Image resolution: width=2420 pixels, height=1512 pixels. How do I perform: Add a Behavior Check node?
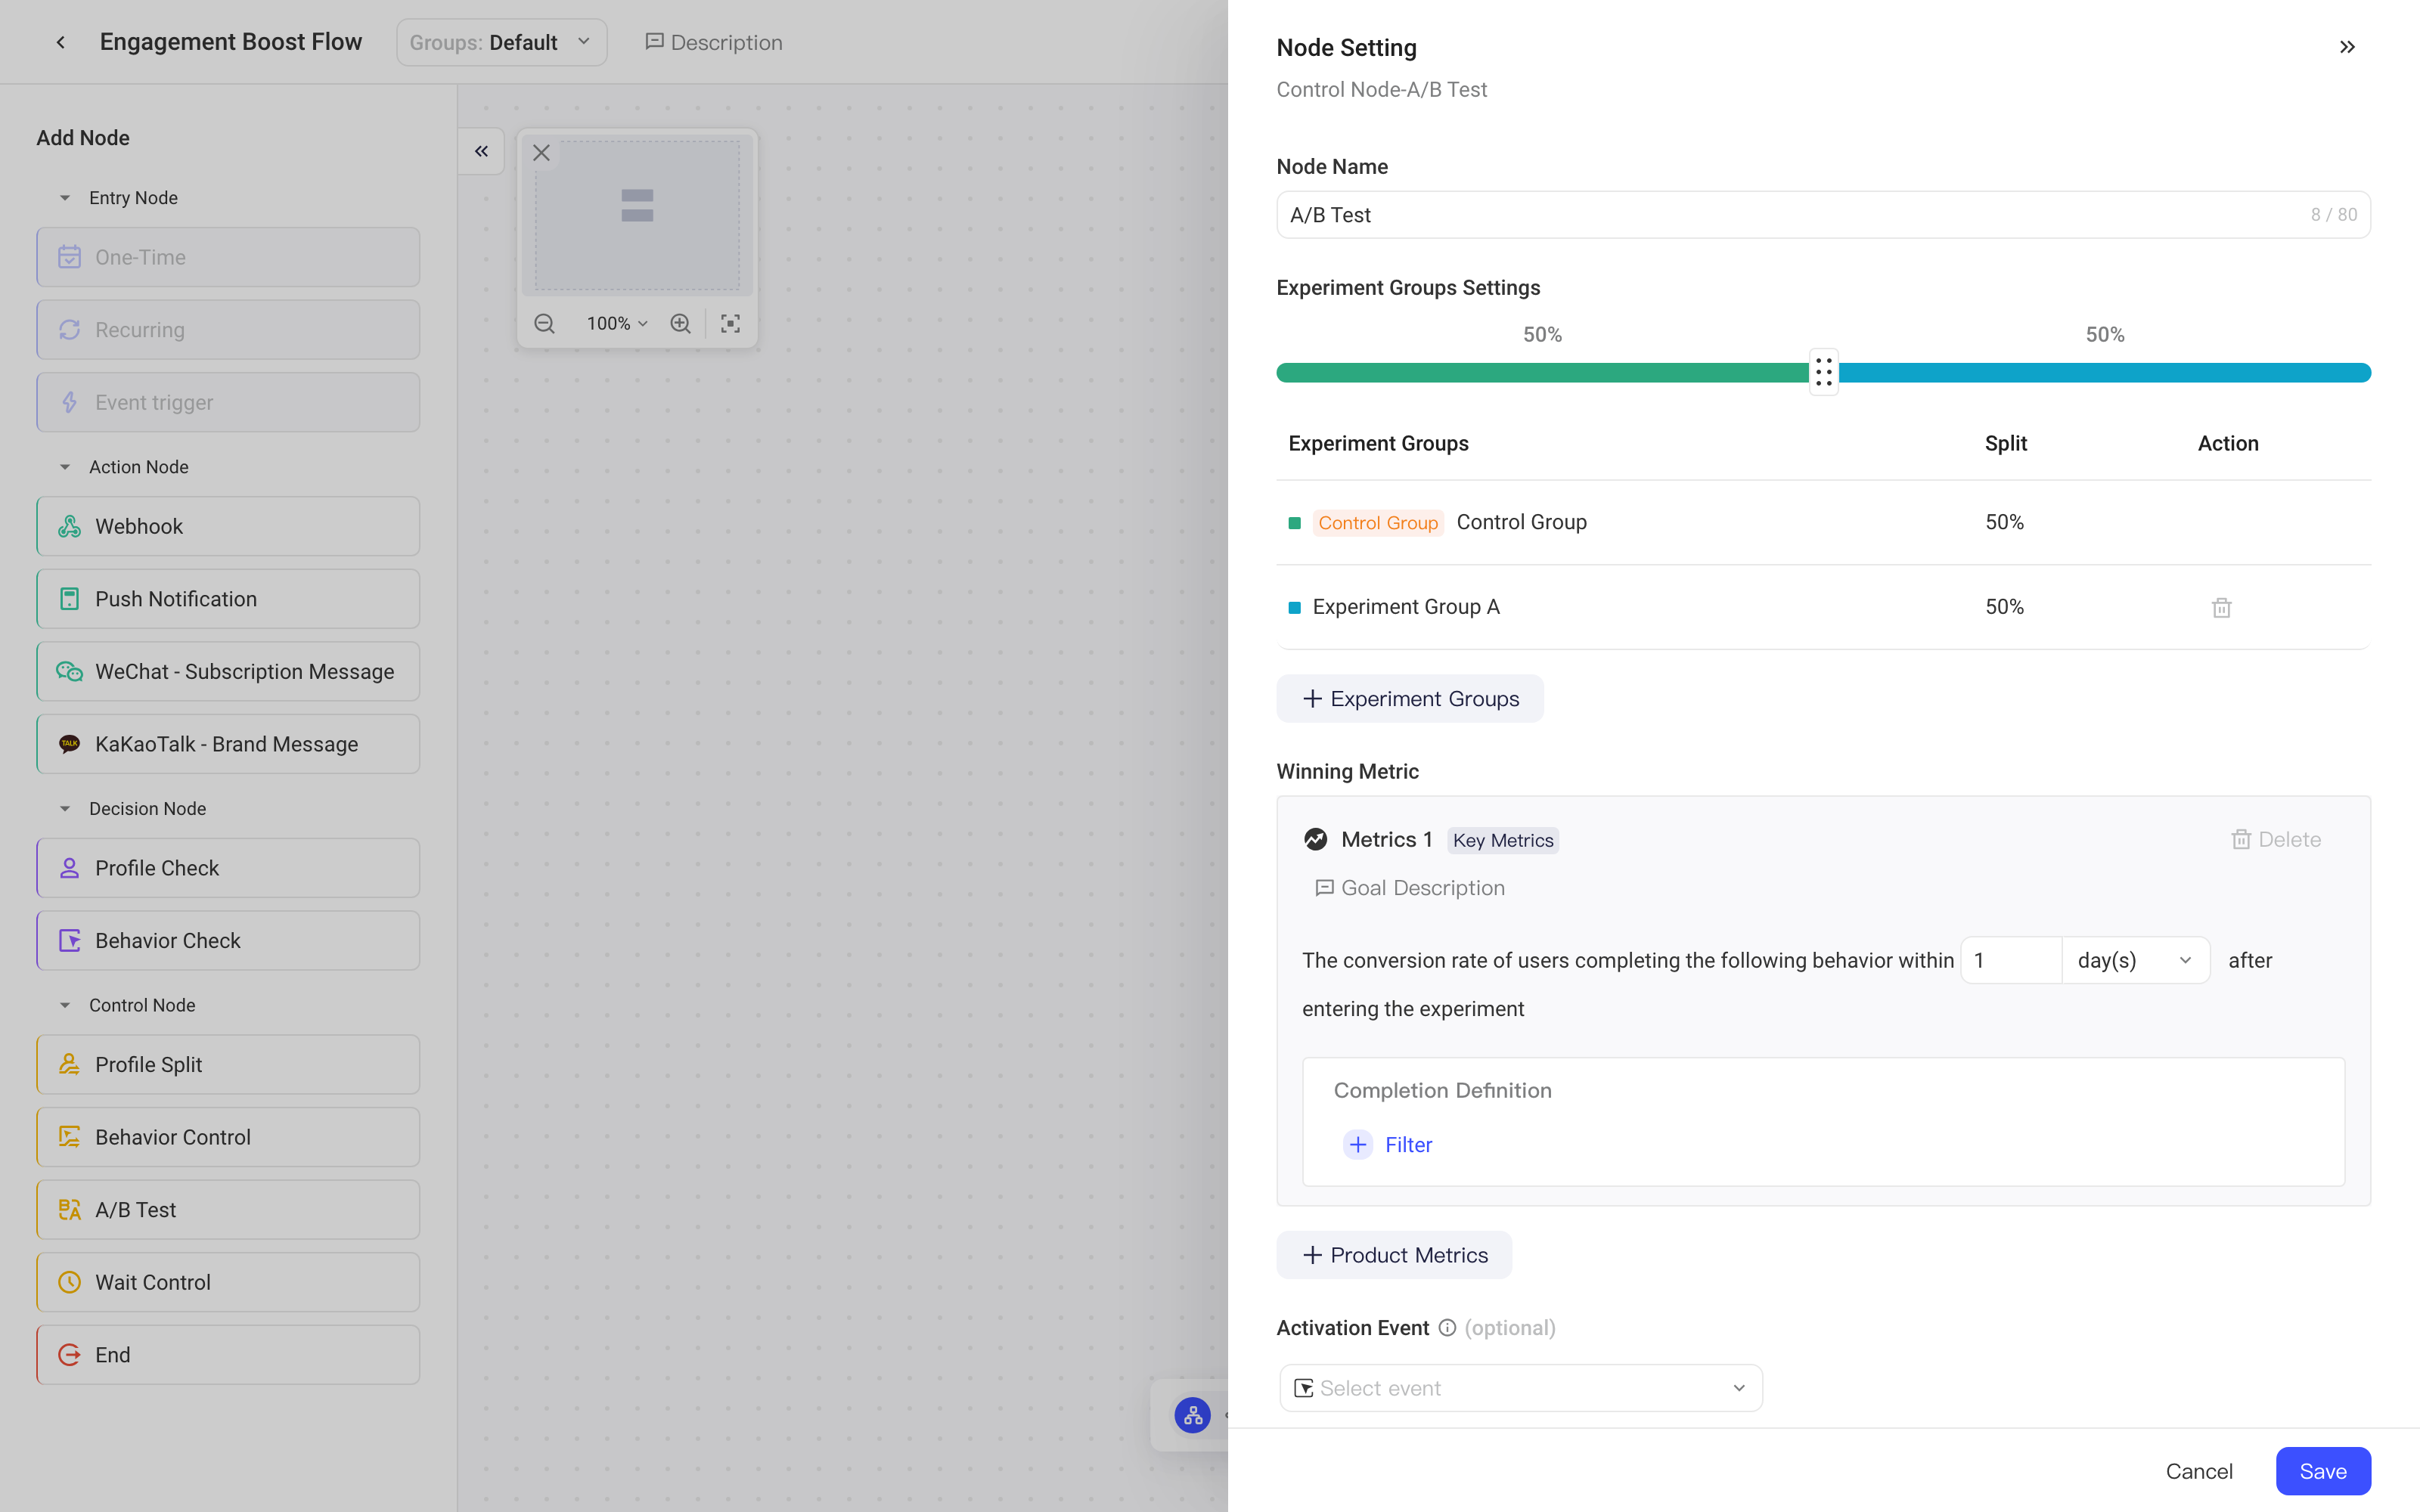pos(228,940)
